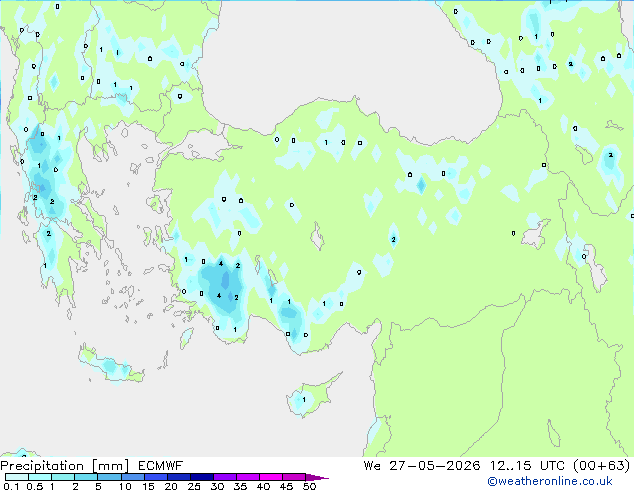The image size is (634, 490).
Task: Click the 20–25 mm dark blue swatch
Action: pyautogui.click(x=178, y=477)
